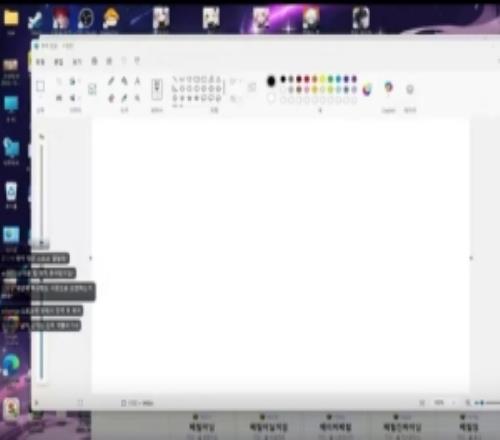Open the line Size selector
The image size is (500, 440).
coord(252,87)
